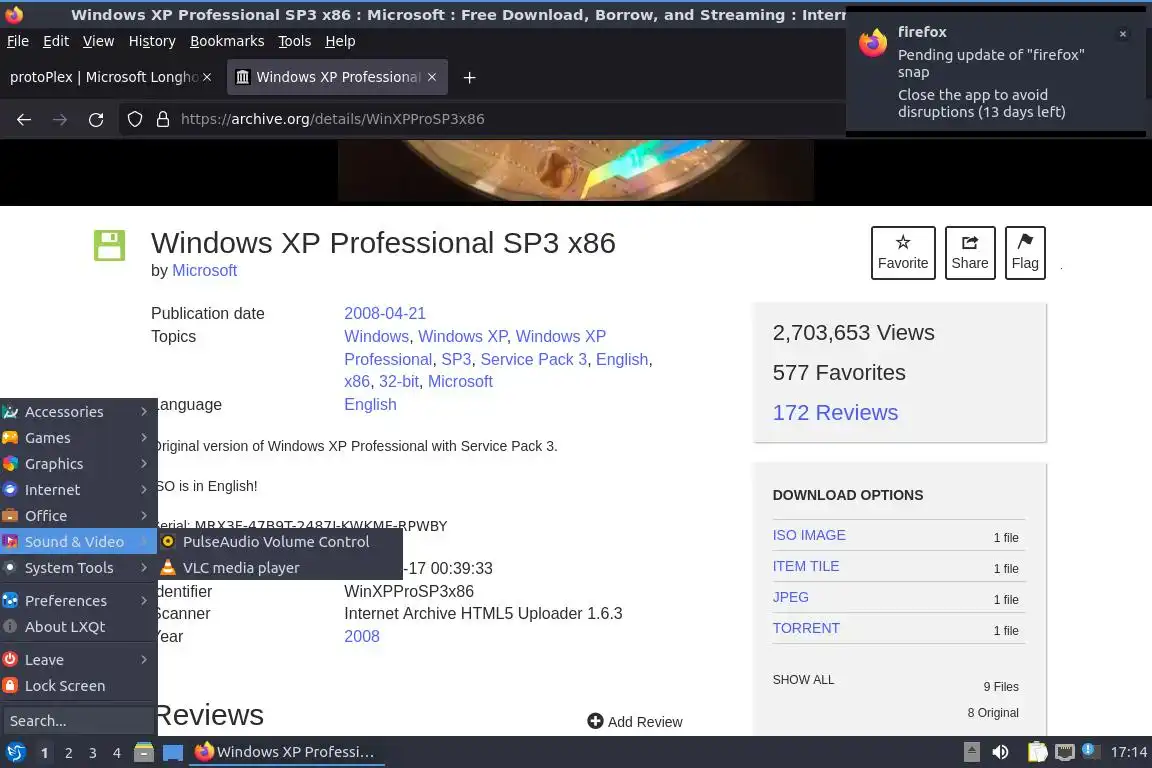Open the Service Pack 3 topic link

coord(533,359)
